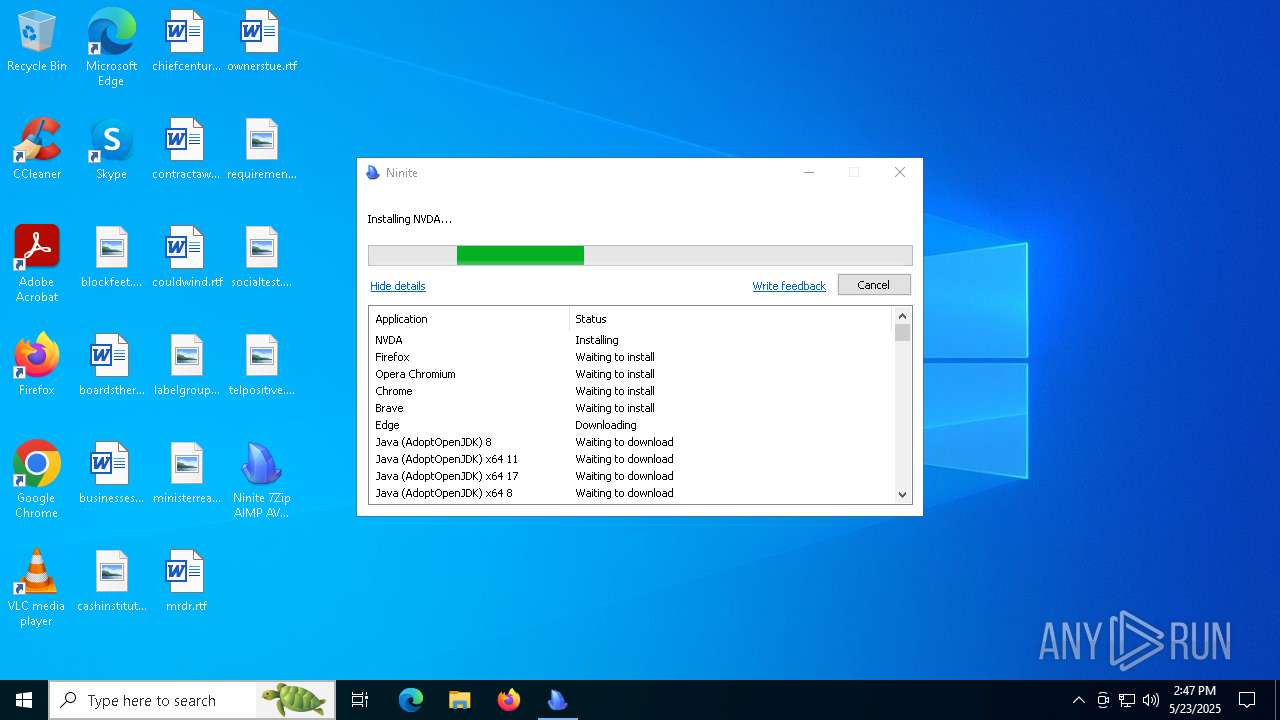Open Skype desktop shortcut
Screen dimensions: 1280x720
pos(111,150)
